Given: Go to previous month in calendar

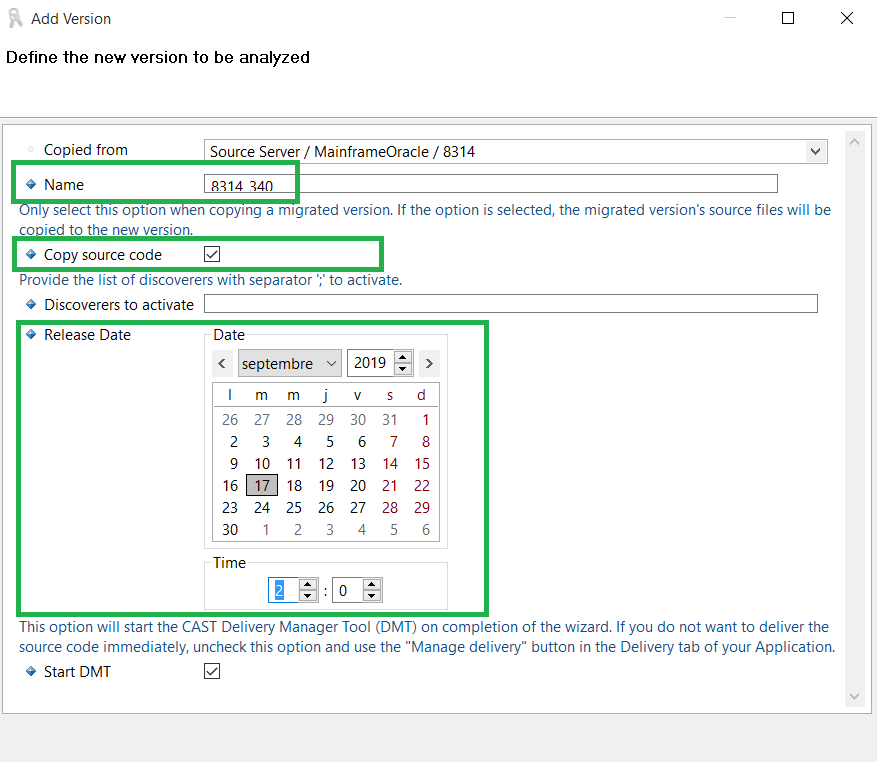Looking at the screenshot, I should tap(223, 364).
